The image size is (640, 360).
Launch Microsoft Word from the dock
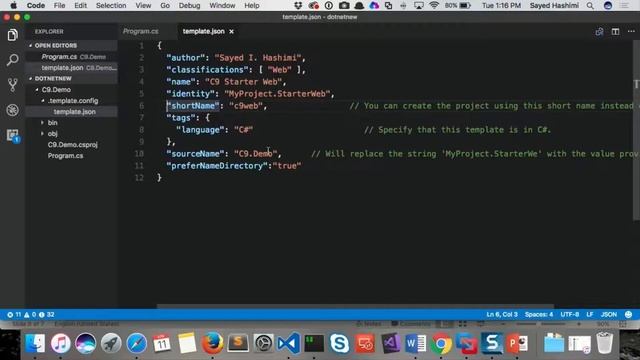[x=416, y=343]
